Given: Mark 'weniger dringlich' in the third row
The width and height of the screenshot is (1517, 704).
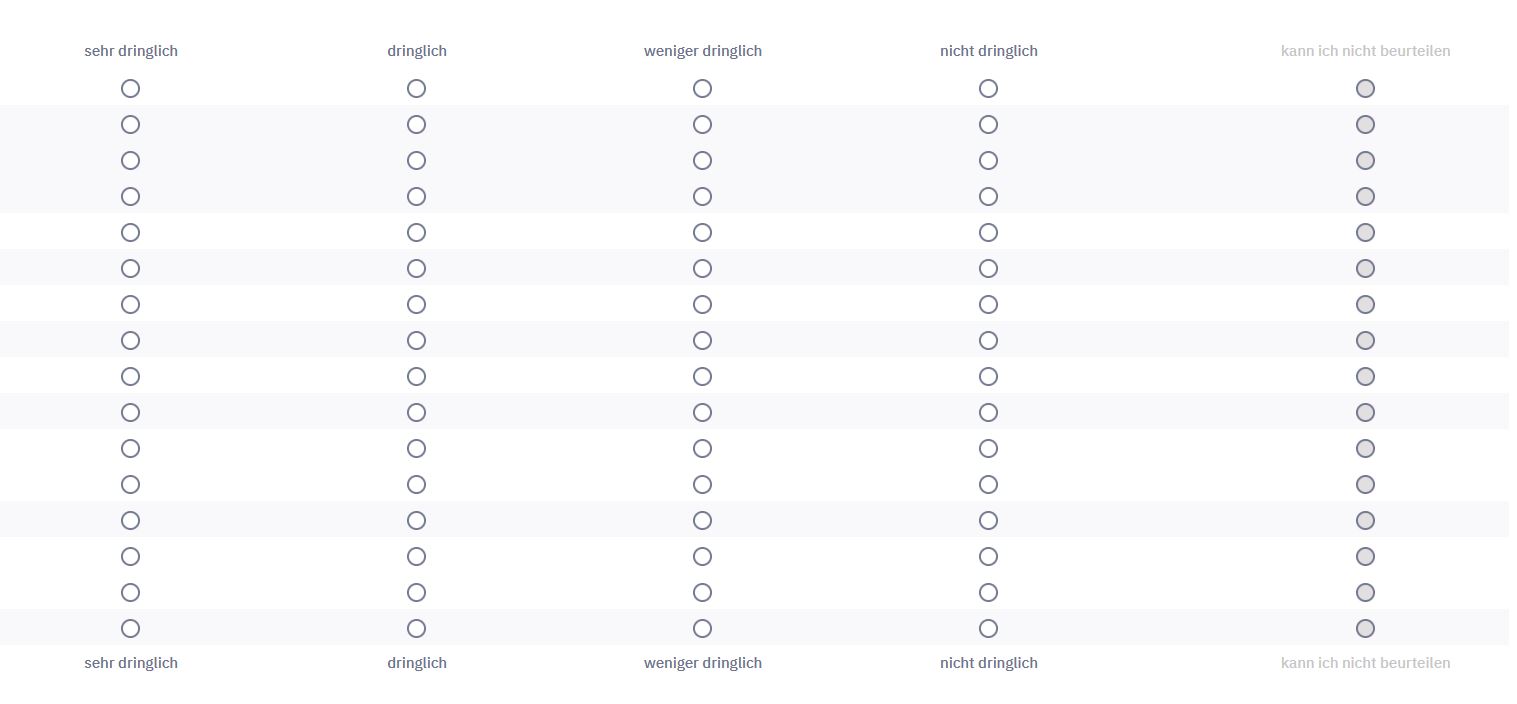Looking at the screenshot, I should coord(702,161).
